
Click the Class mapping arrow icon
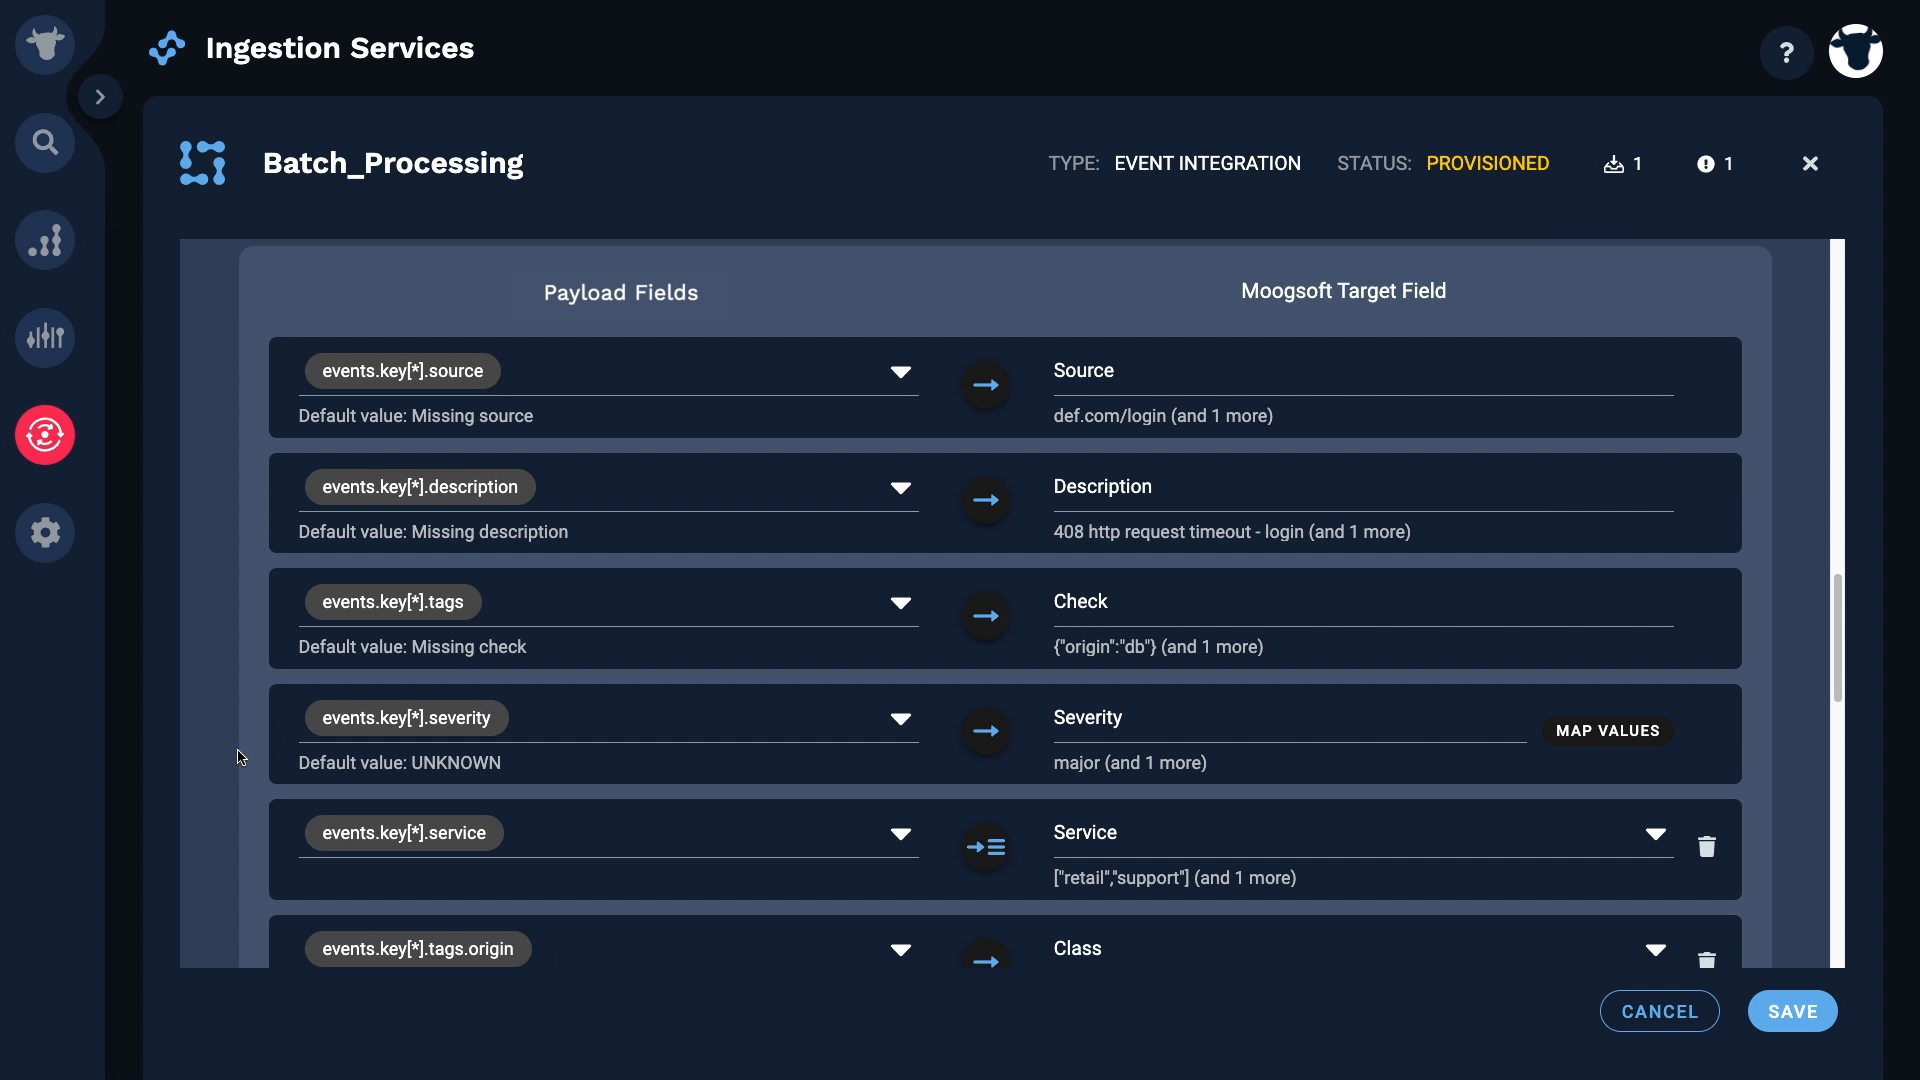pos(986,955)
